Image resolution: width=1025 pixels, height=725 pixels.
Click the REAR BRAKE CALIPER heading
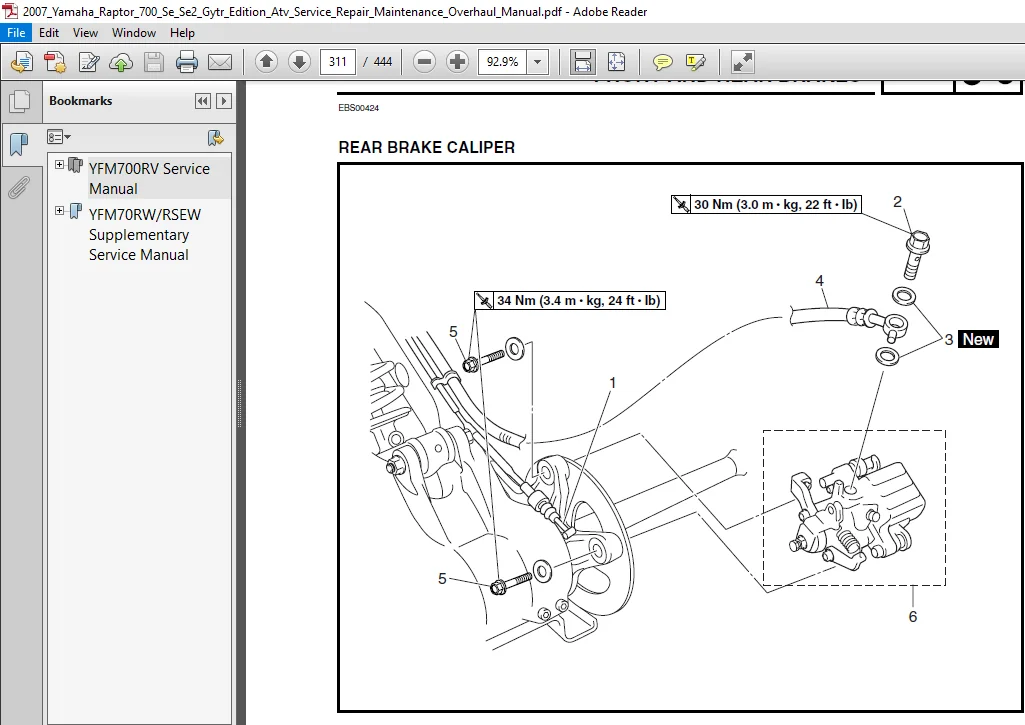(426, 147)
